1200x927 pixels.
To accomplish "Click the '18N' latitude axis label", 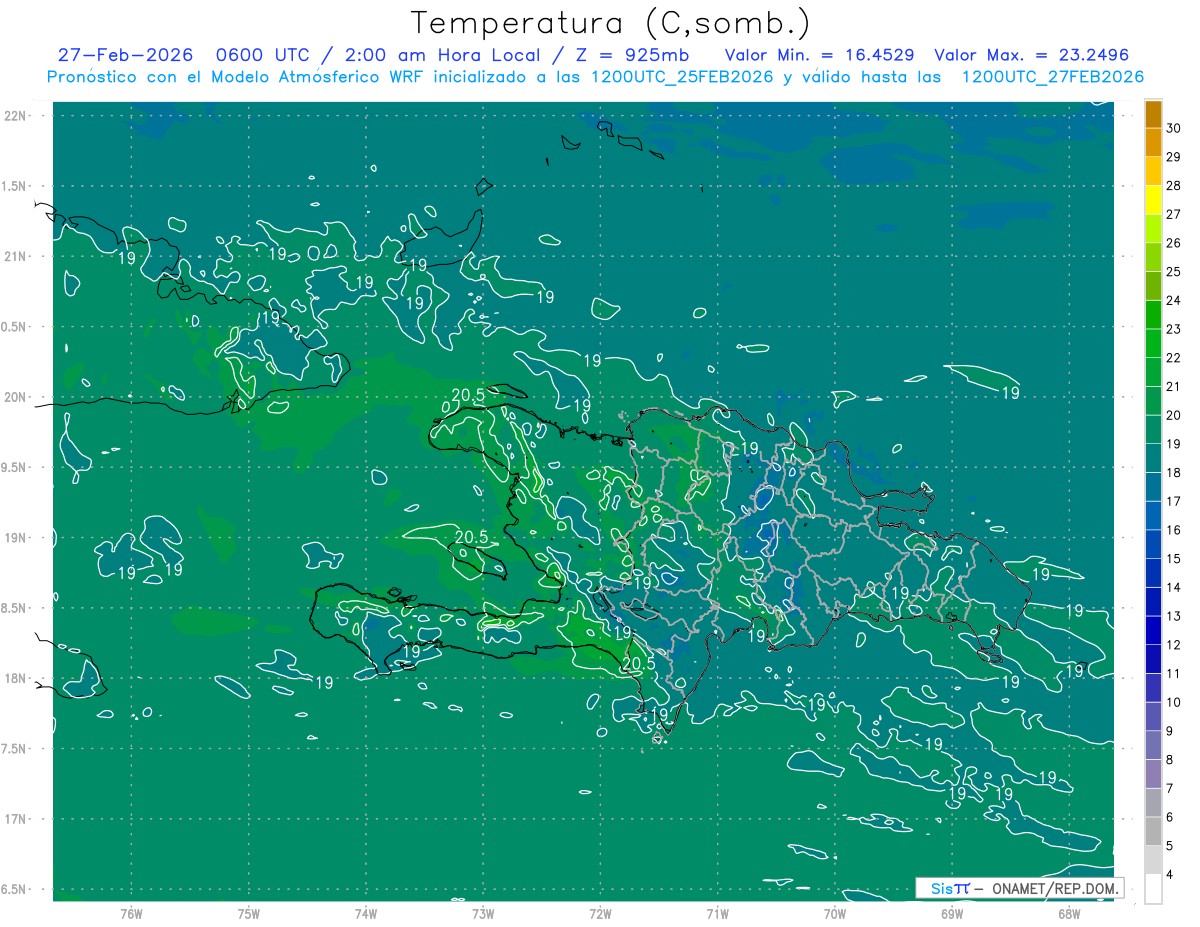I will (x=14, y=678).
